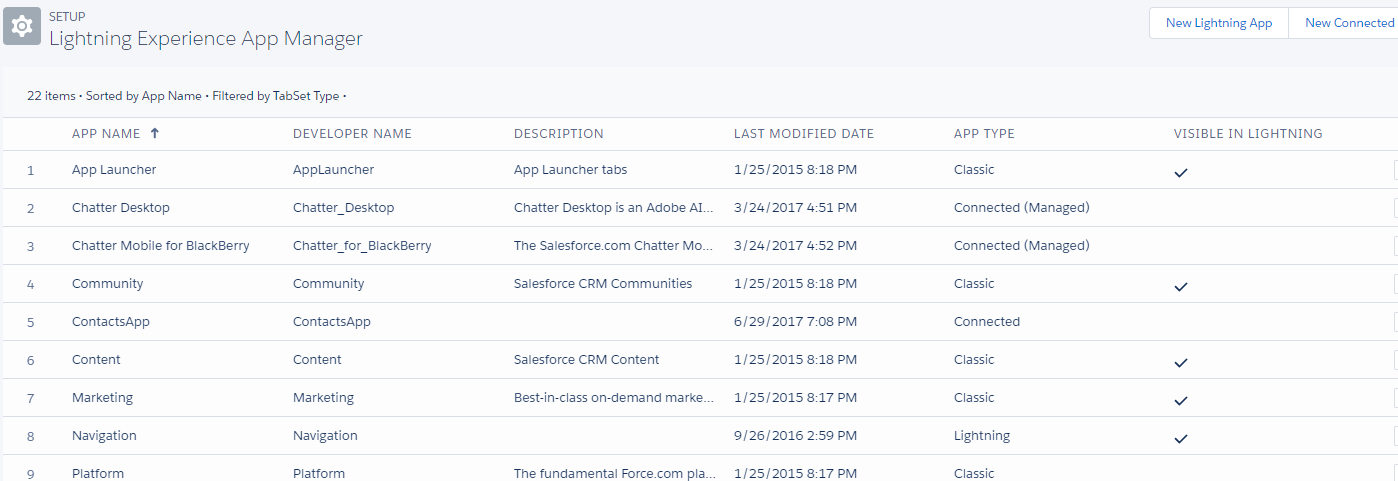Screen dimensions: 1398x481
Task: Sort by the Last Modified Date column
Action: tap(804, 133)
